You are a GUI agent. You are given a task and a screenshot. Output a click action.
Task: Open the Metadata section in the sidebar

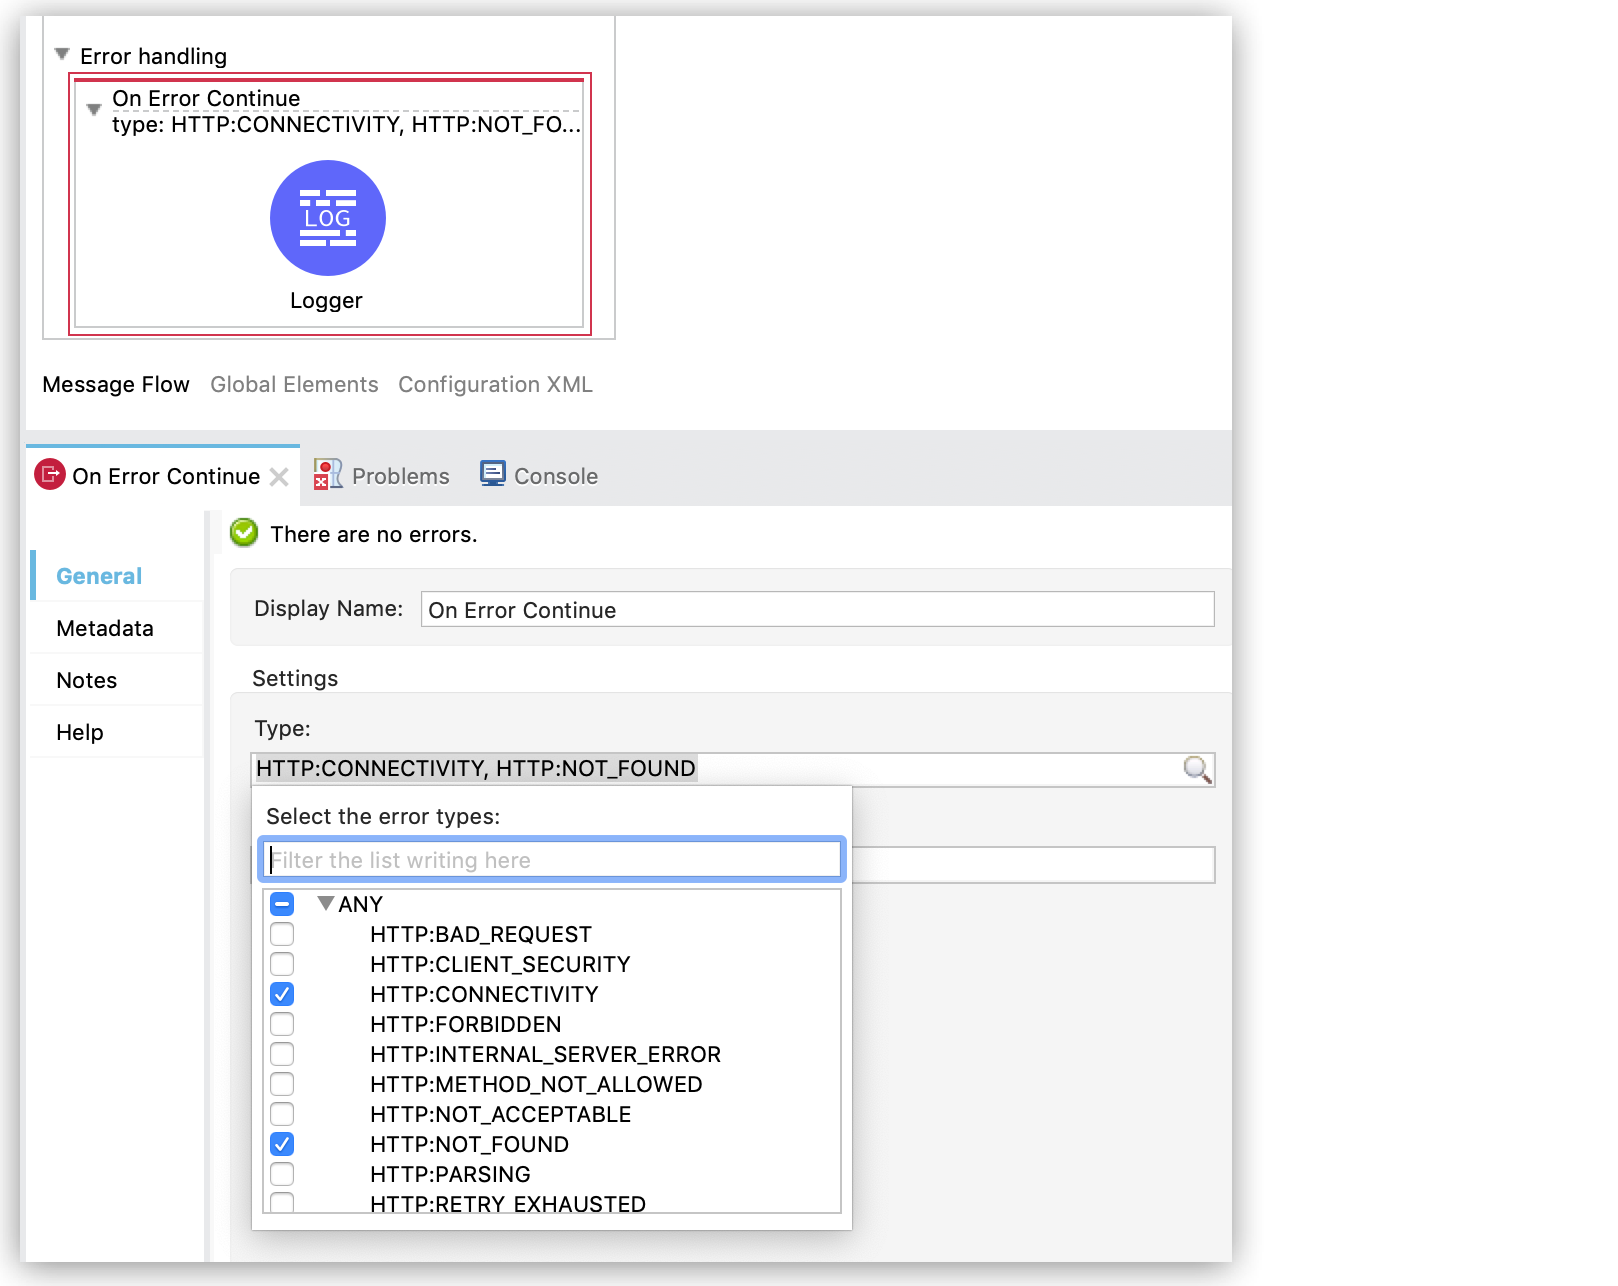pos(104,628)
